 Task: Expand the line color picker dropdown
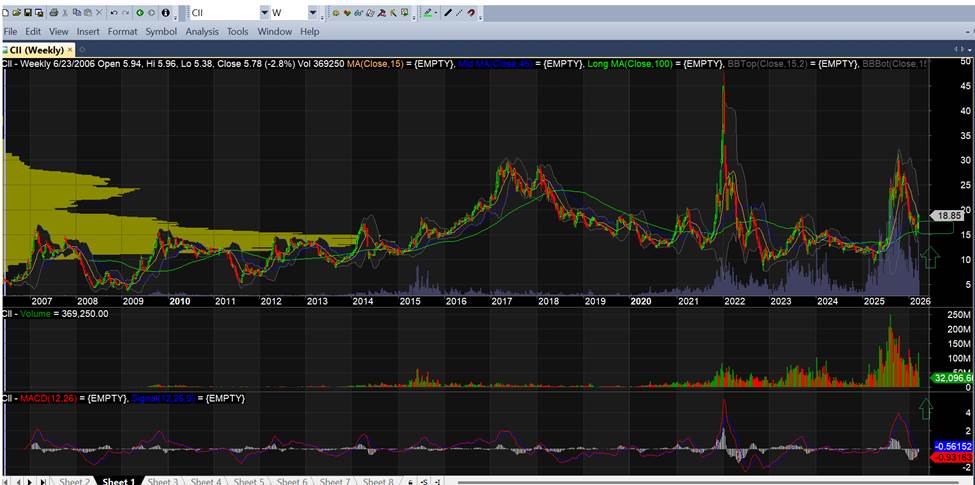click(x=435, y=13)
